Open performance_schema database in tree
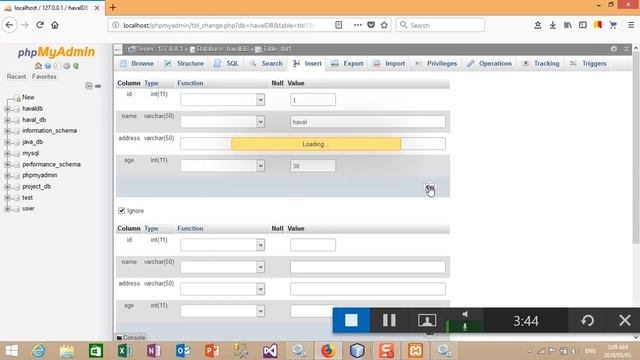Viewport: 640px width, 360px height. [51, 164]
